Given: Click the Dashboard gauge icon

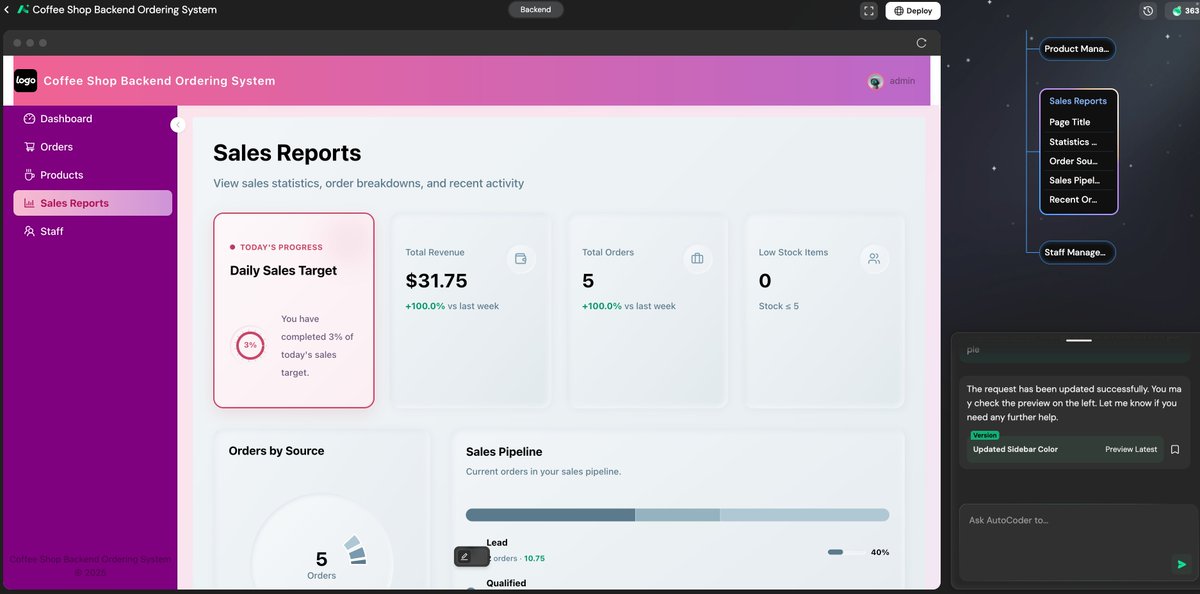Looking at the screenshot, I should coord(29,119).
